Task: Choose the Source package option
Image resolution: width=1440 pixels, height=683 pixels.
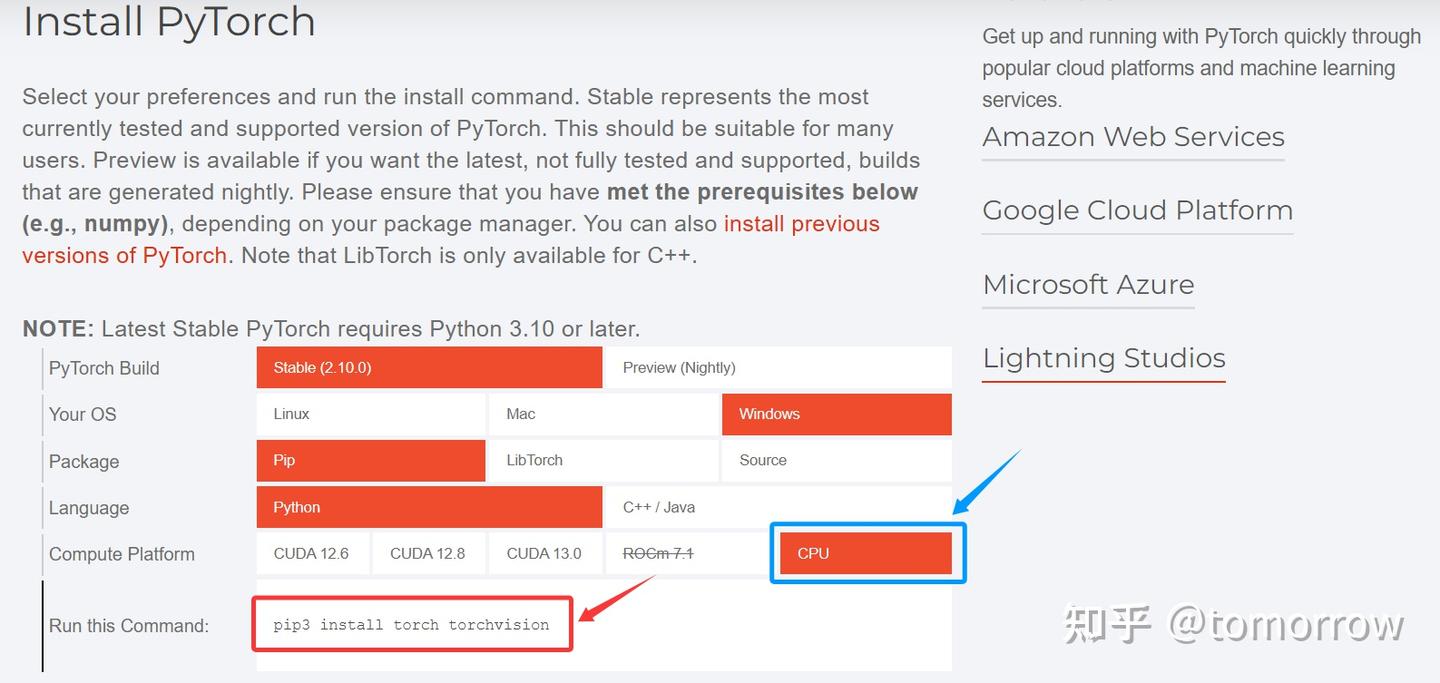Action: pos(837,461)
